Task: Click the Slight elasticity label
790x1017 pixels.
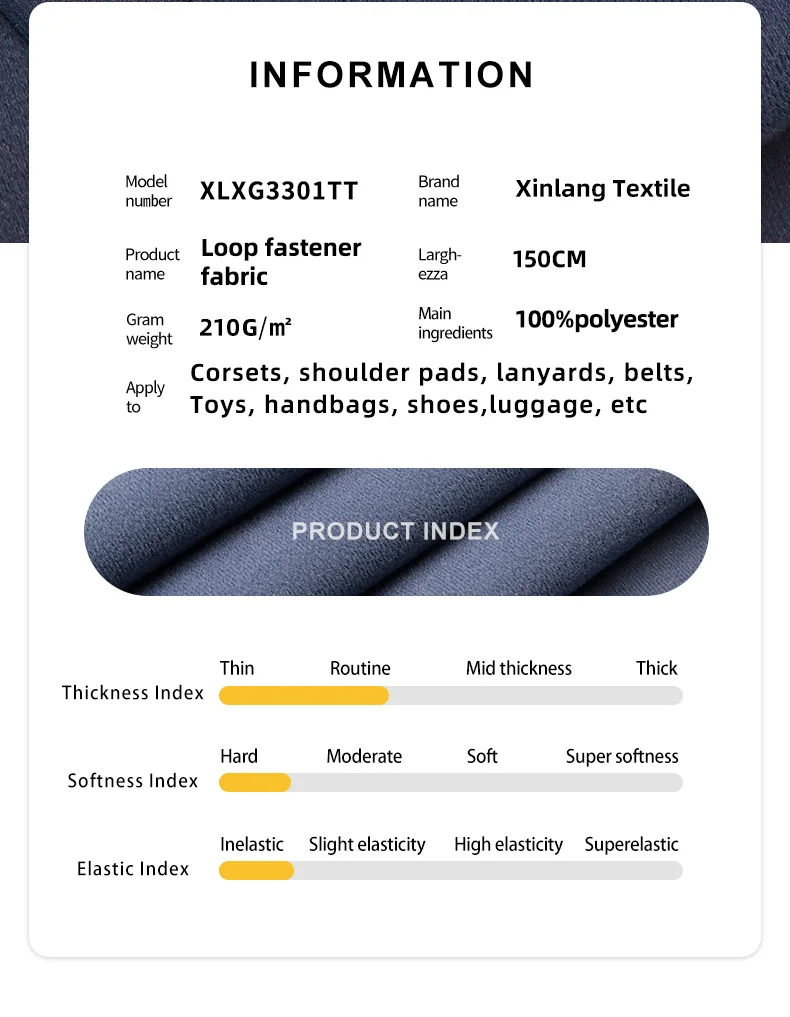Action: click(367, 844)
